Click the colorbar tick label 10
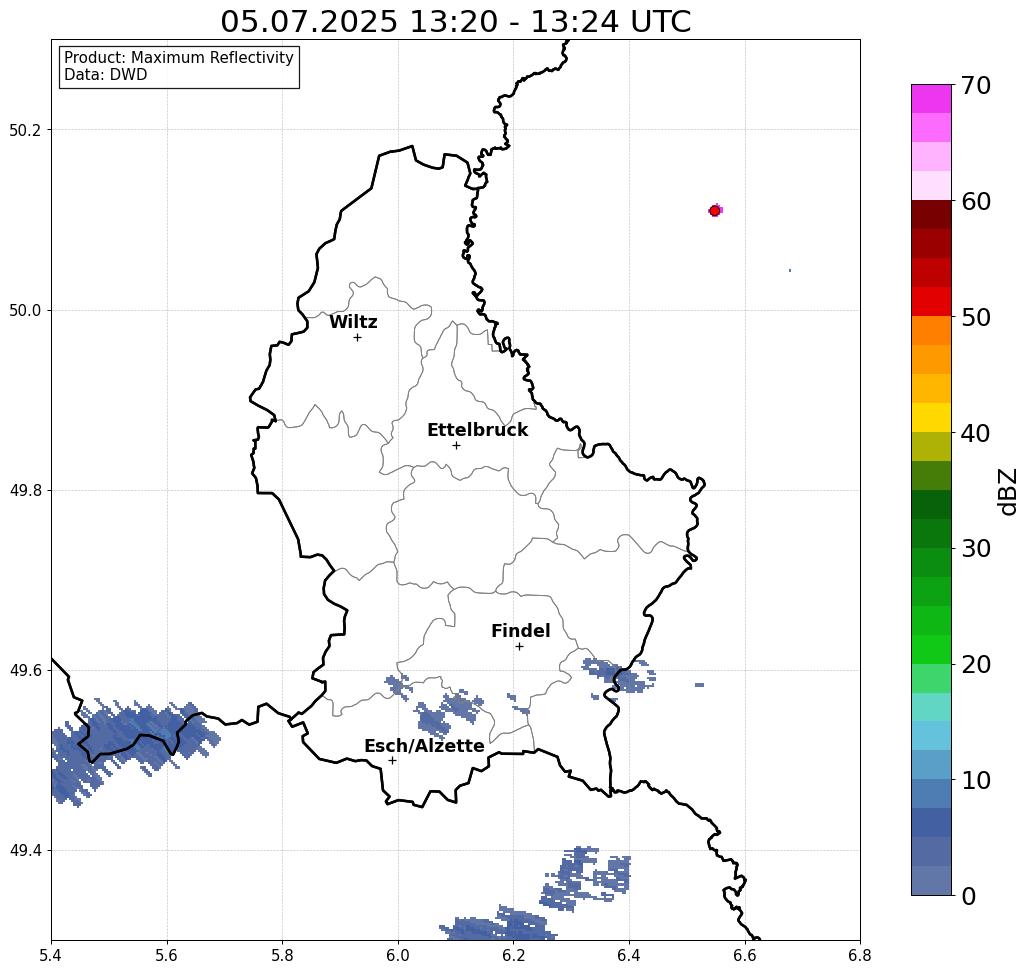Viewport: 1029px width, 973px height. [976, 780]
